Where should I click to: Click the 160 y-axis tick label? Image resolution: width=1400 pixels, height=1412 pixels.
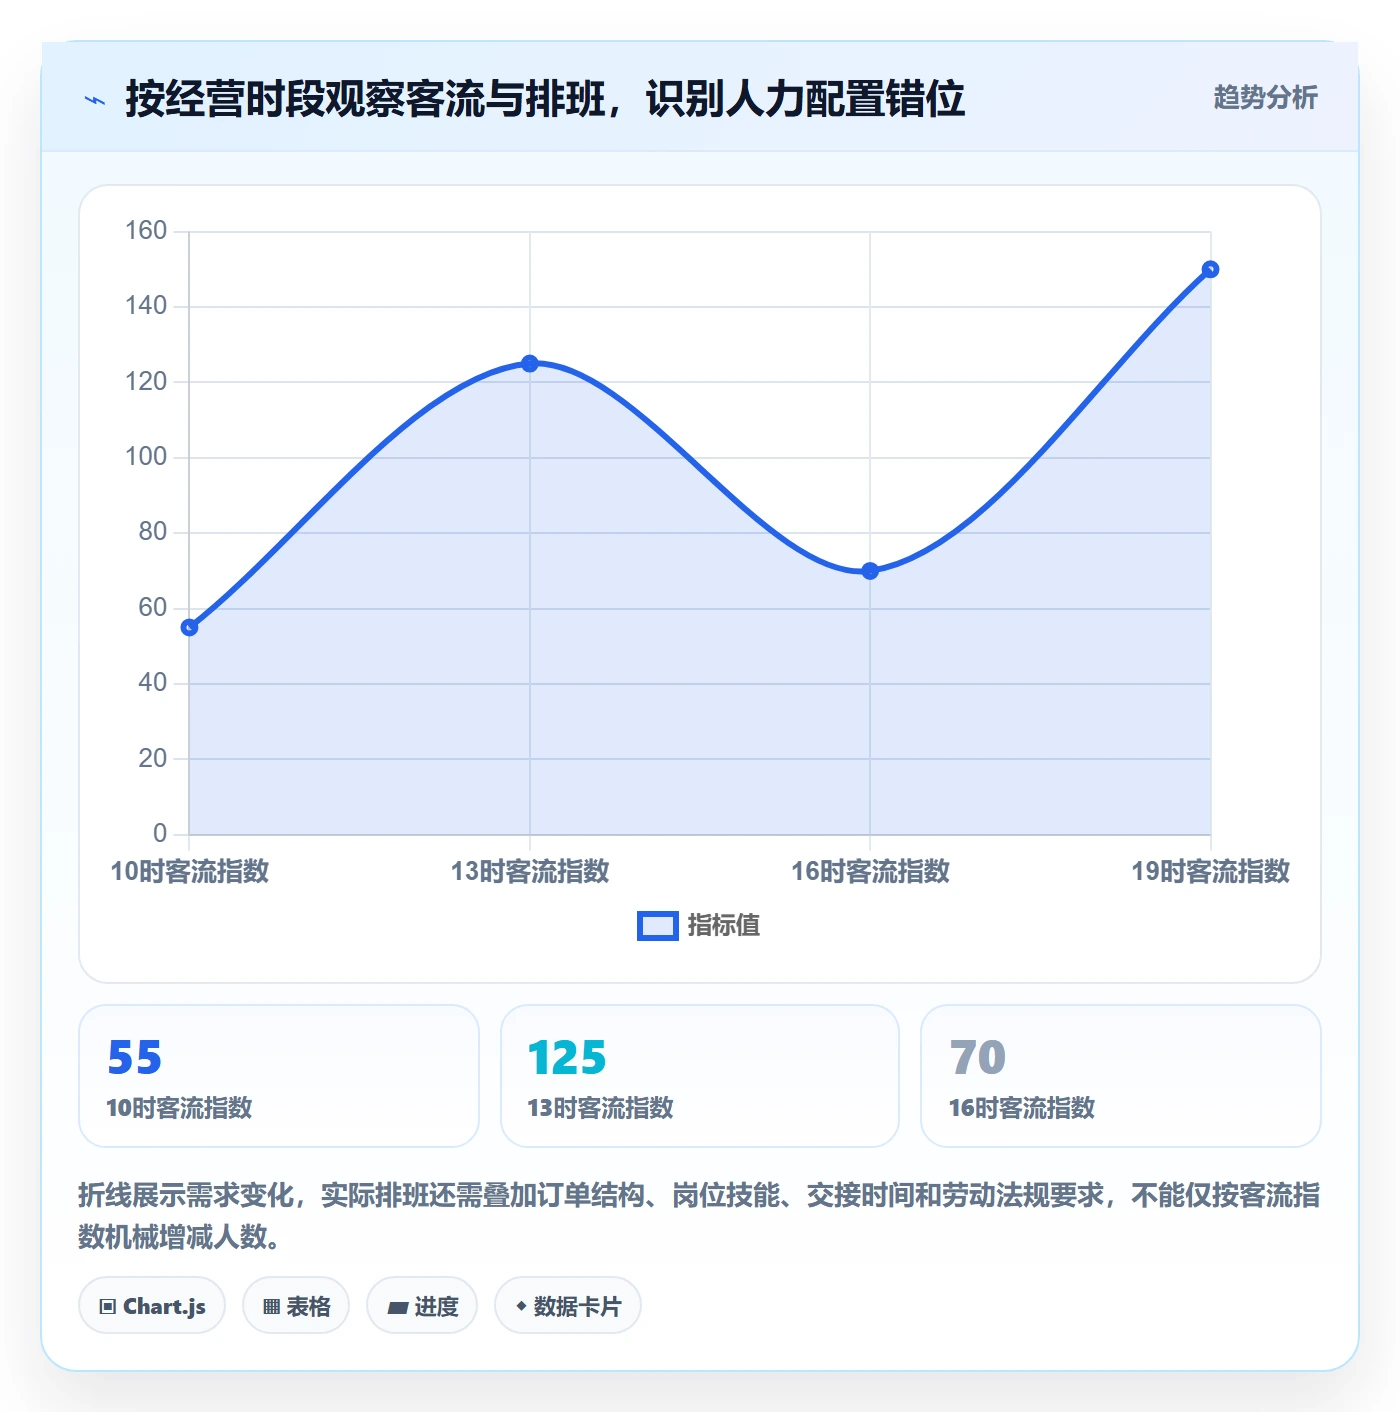[x=146, y=231]
